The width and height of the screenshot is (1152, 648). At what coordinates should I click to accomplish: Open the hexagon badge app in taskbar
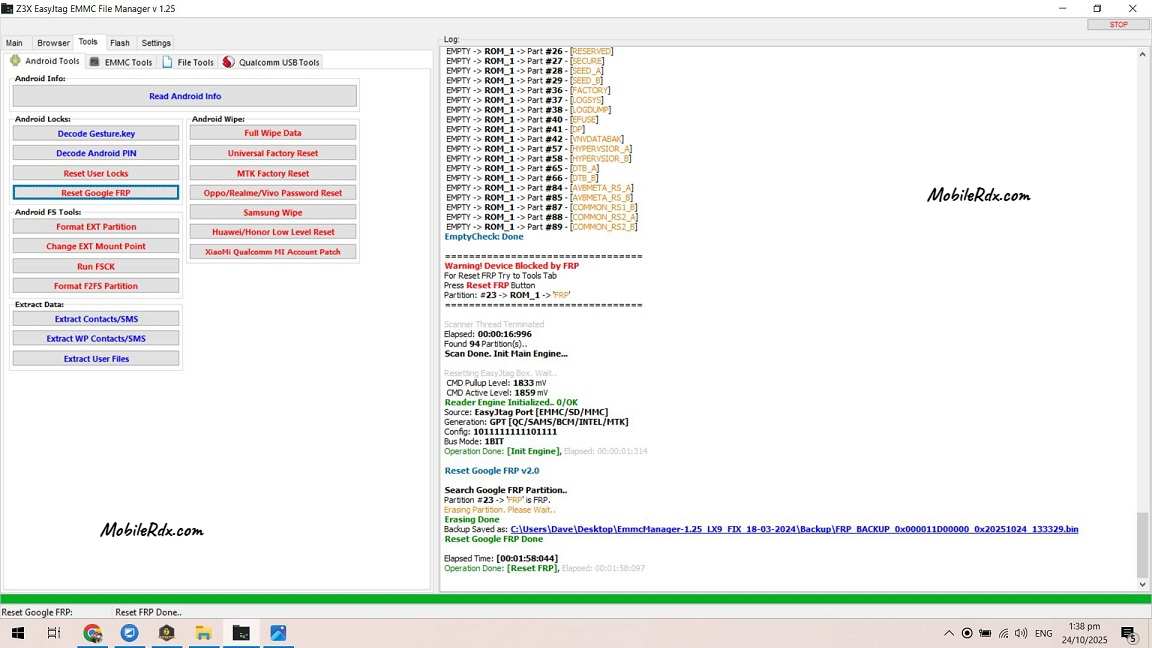167,633
